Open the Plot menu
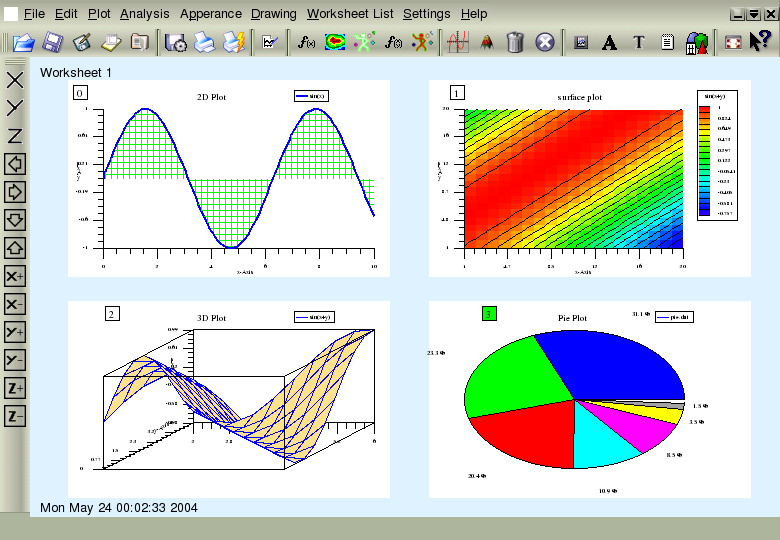Screen dimensions: 780x540 pyautogui.click(x=99, y=14)
